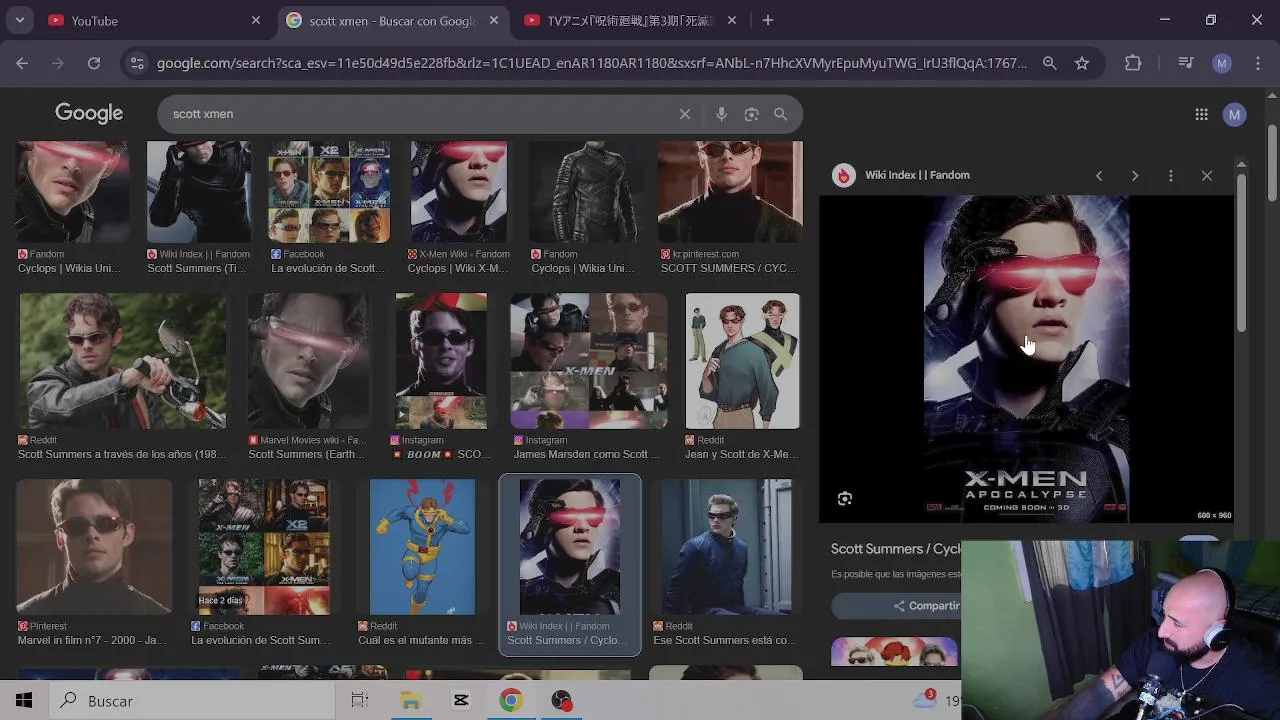Open Google Chrome taskbar icon
1280x720 pixels.
pos(511,700)
